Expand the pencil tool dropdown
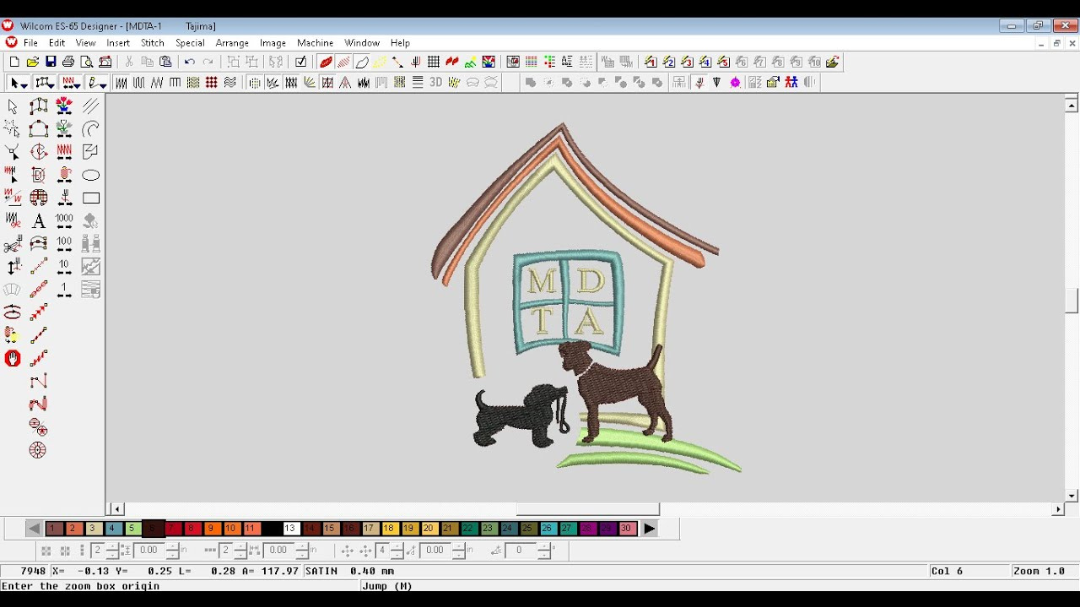Screen dimensions: 1080x607 click(x=103, y=83)
